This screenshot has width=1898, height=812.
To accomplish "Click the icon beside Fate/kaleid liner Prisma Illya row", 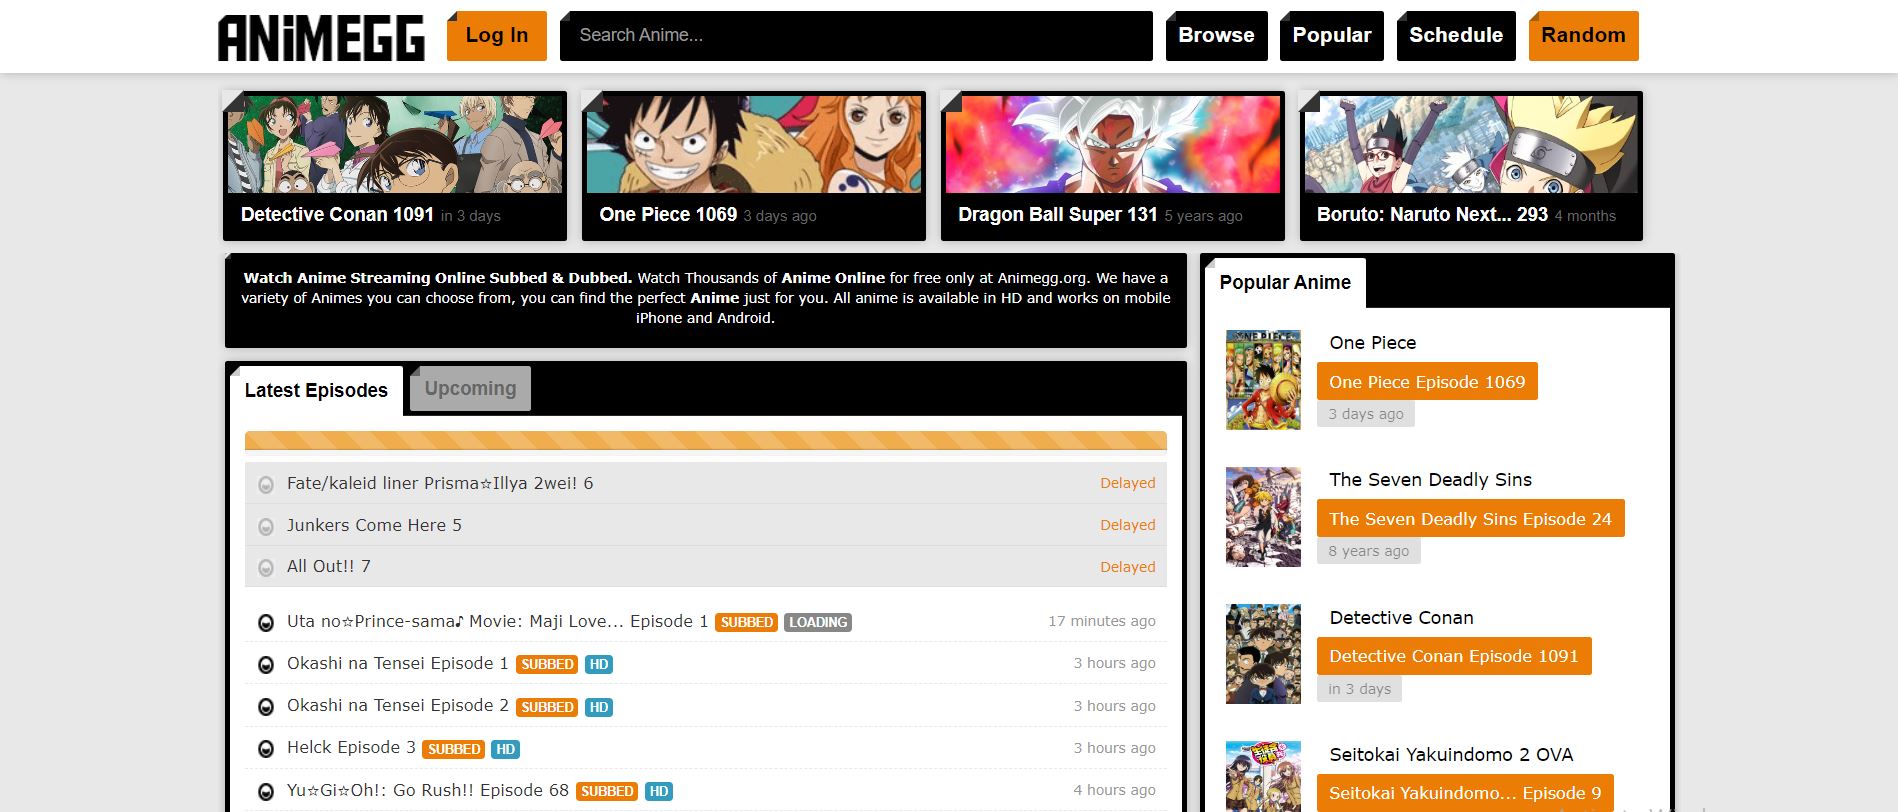I will click(266, 485).
